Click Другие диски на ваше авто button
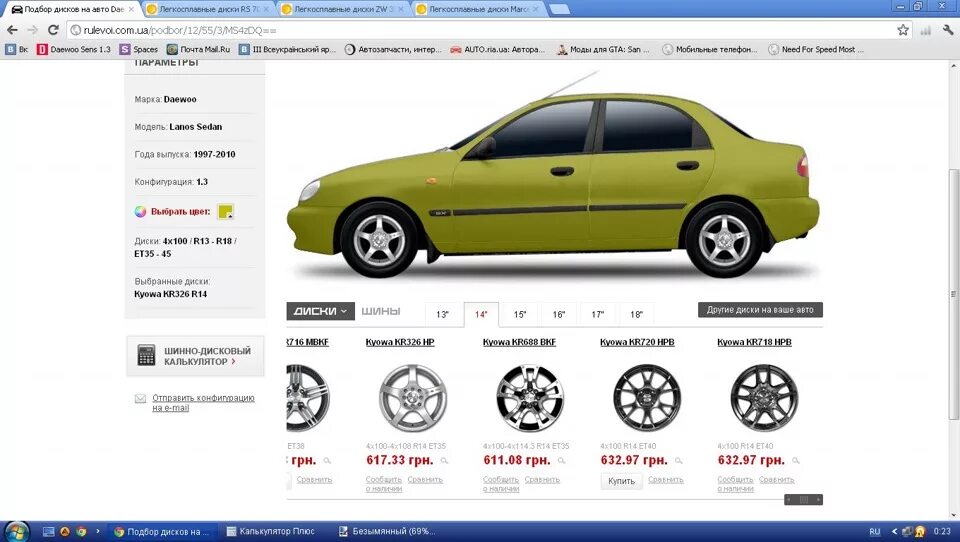The width and height of the screenshot is (960, 542). pos(760,310)
